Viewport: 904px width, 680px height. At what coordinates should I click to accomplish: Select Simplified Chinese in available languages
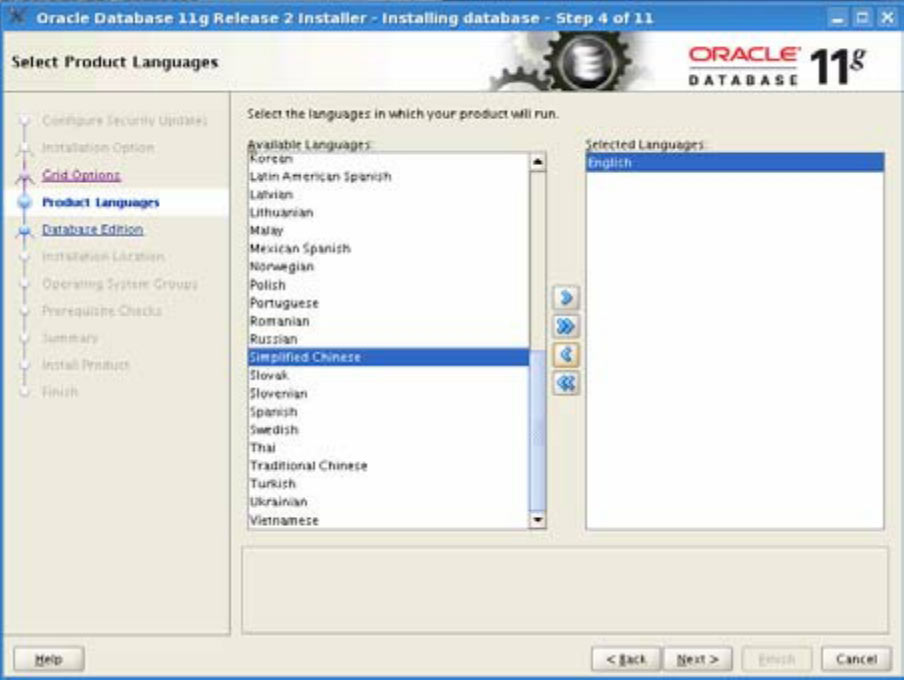coord(305,357)
